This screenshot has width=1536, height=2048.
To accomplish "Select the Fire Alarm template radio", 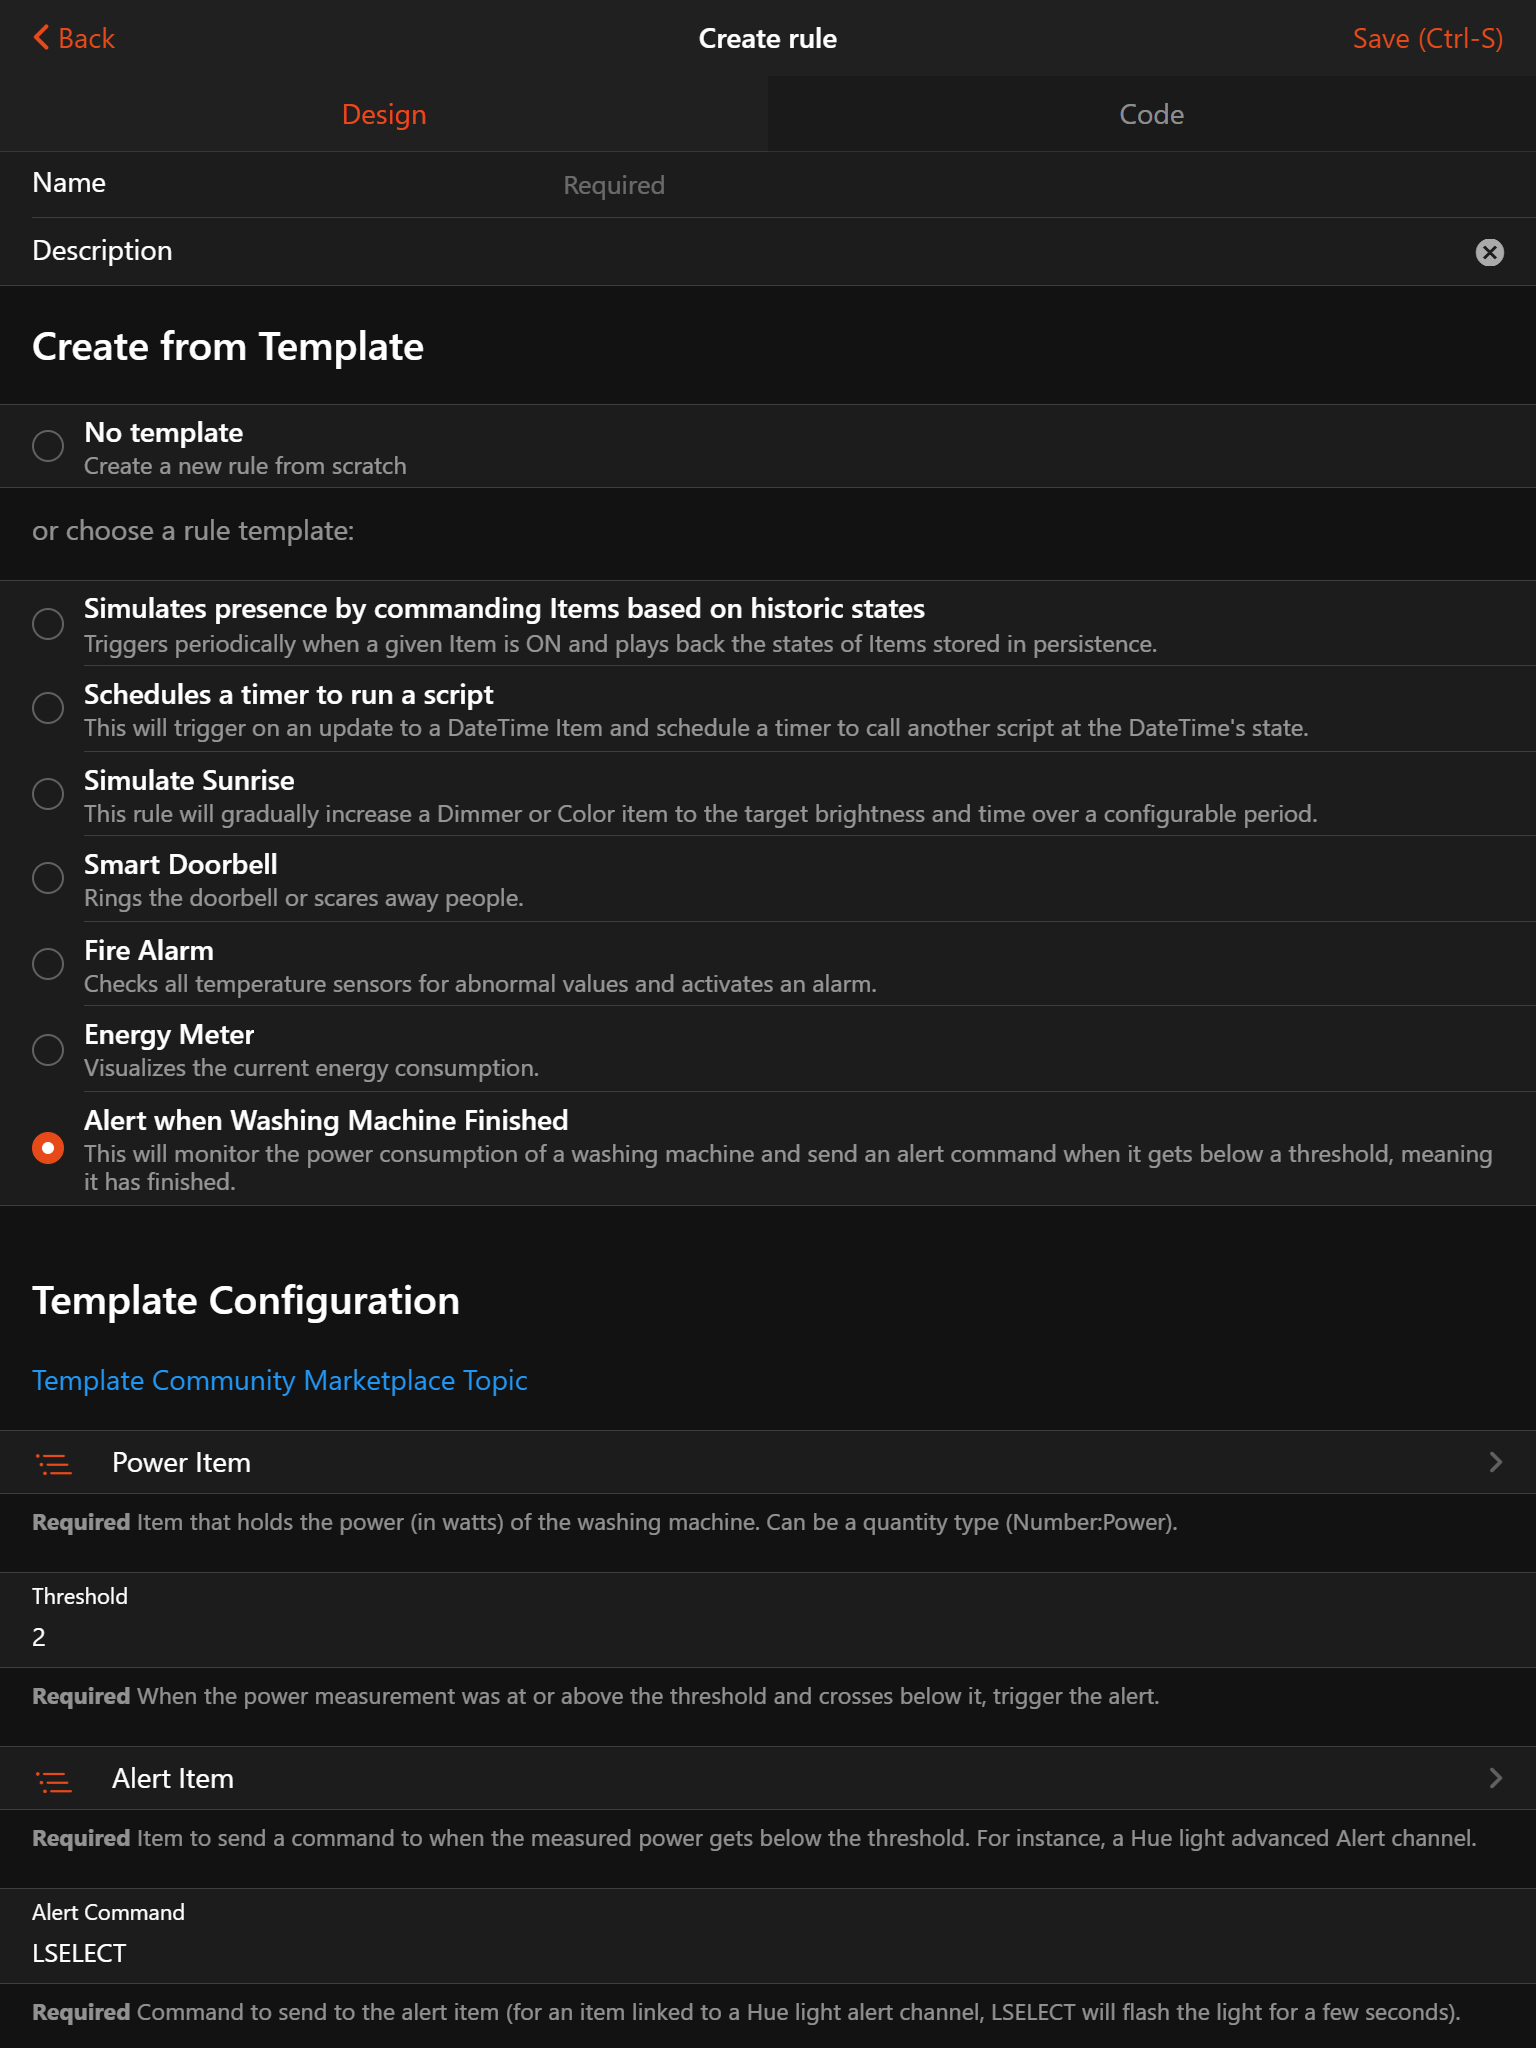I will tap(48, 964).
